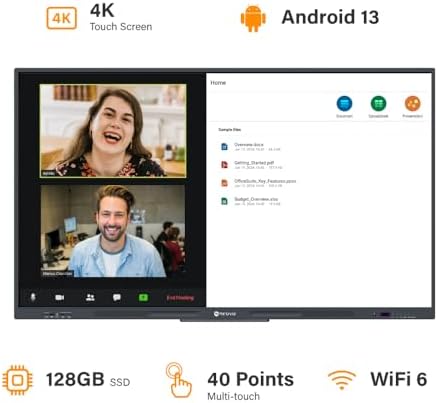Click the orange 4K badge icon
The image size is (438, 403).
(x=62, y=18)
